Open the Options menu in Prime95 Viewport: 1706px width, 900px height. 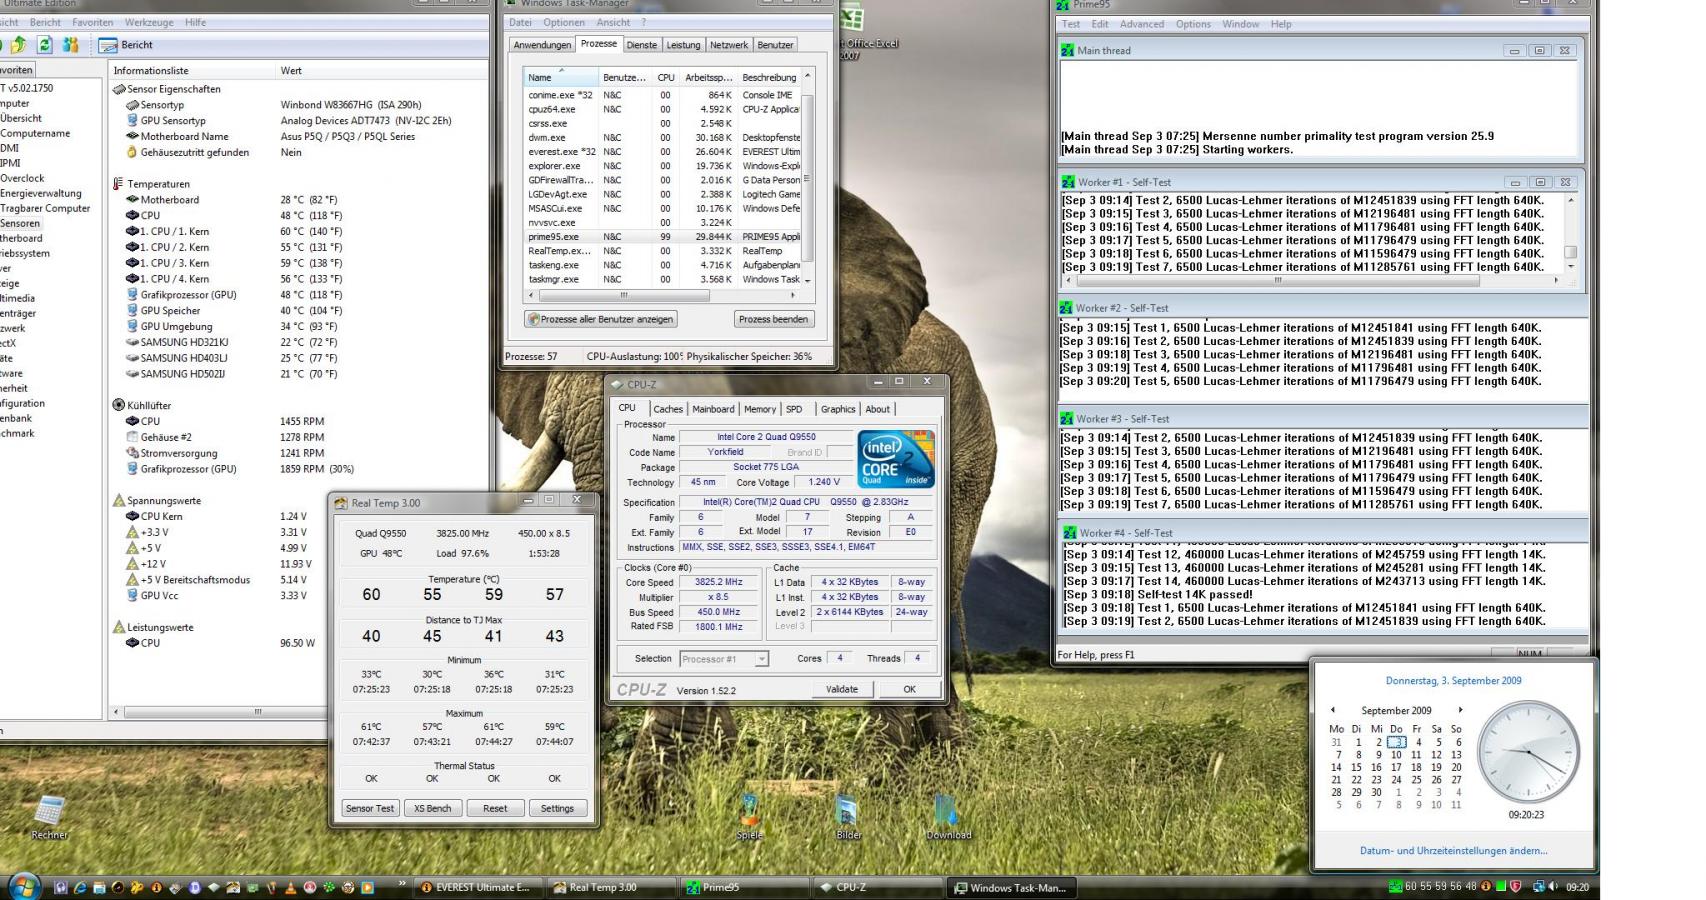[1192, 24]
